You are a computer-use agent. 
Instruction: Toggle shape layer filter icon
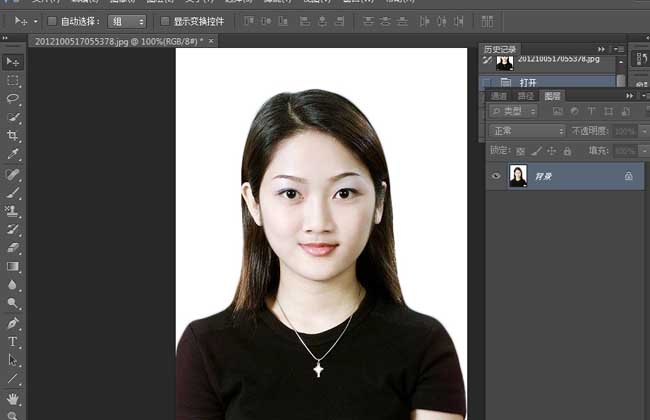[x=609, y=111]
